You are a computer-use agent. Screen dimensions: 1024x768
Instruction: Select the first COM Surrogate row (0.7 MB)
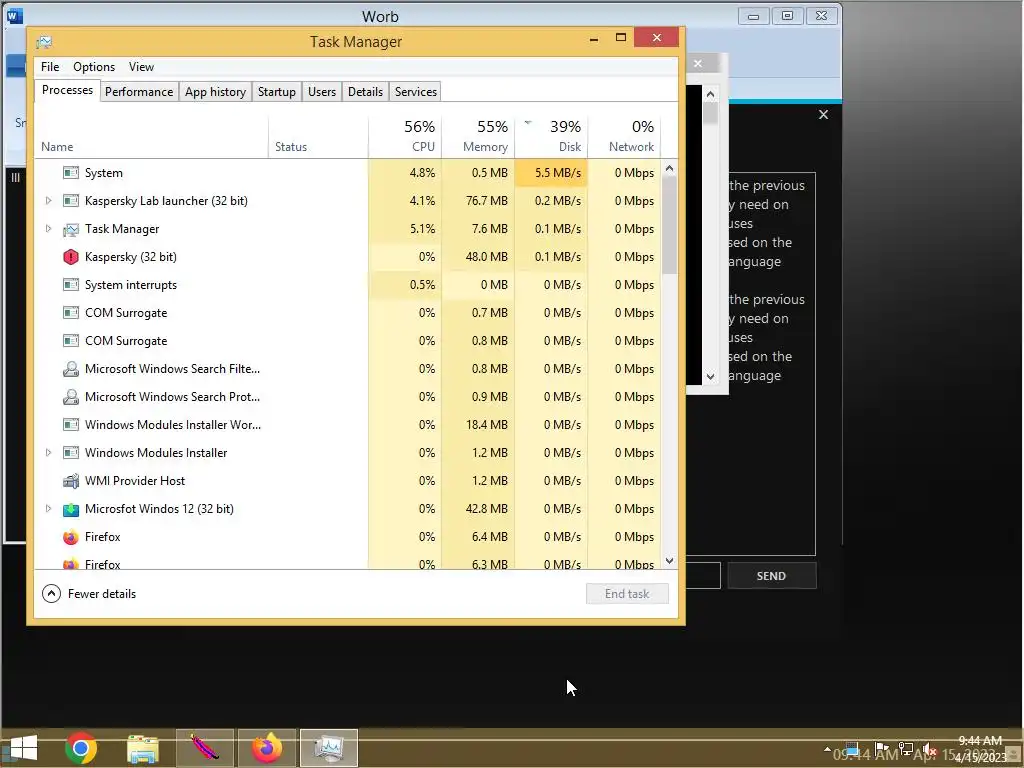347,313
